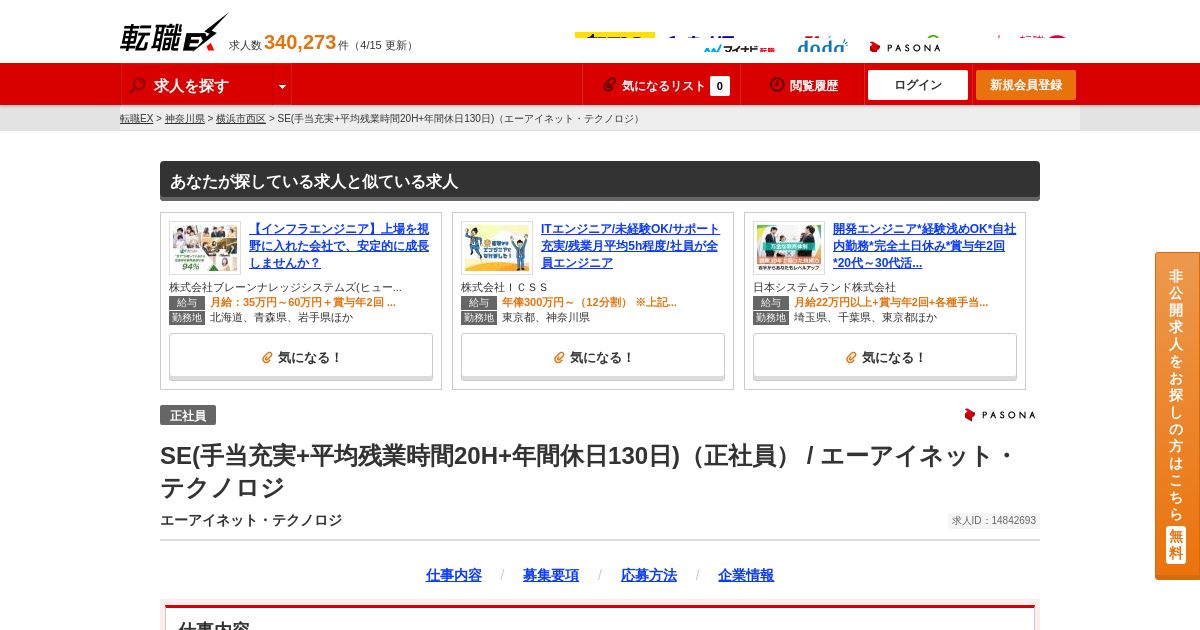Click salary text 月給22万円以上+賞与年2回
The height and width of the screenshot is (630, 1200).
coord(891,302)
